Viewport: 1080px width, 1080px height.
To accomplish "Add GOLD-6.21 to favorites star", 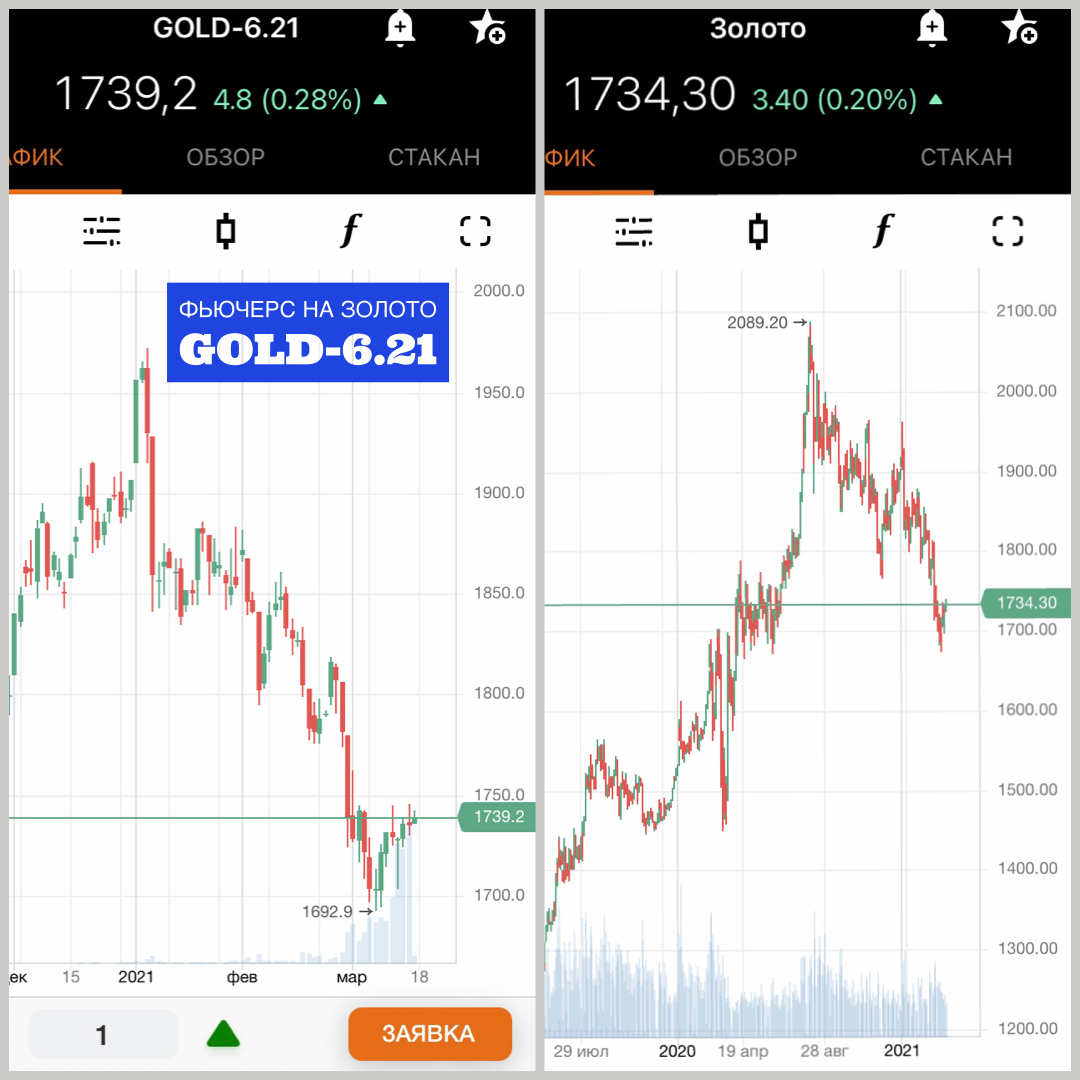I will (488, 28).
